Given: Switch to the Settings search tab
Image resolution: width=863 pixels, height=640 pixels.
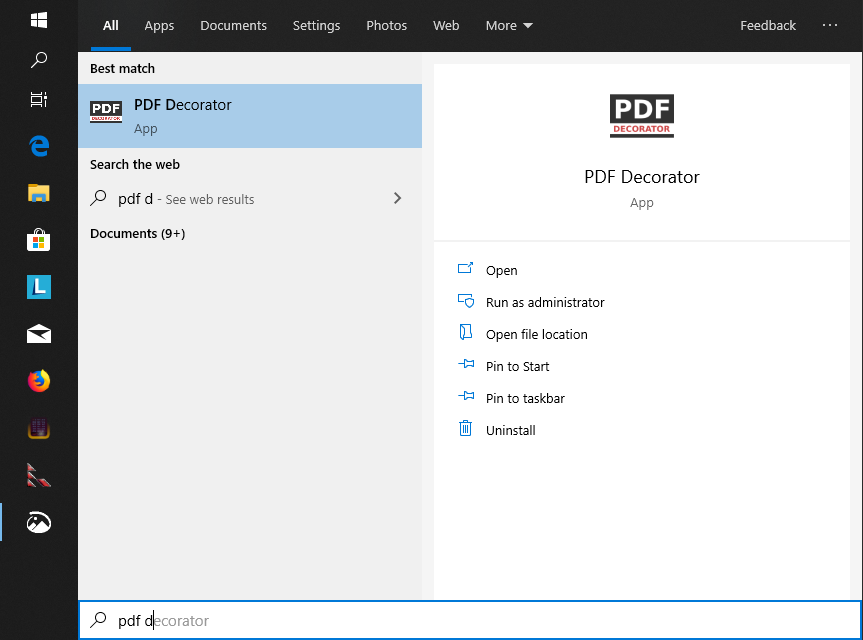Looking at the screenshot, I should pos(316,25).
